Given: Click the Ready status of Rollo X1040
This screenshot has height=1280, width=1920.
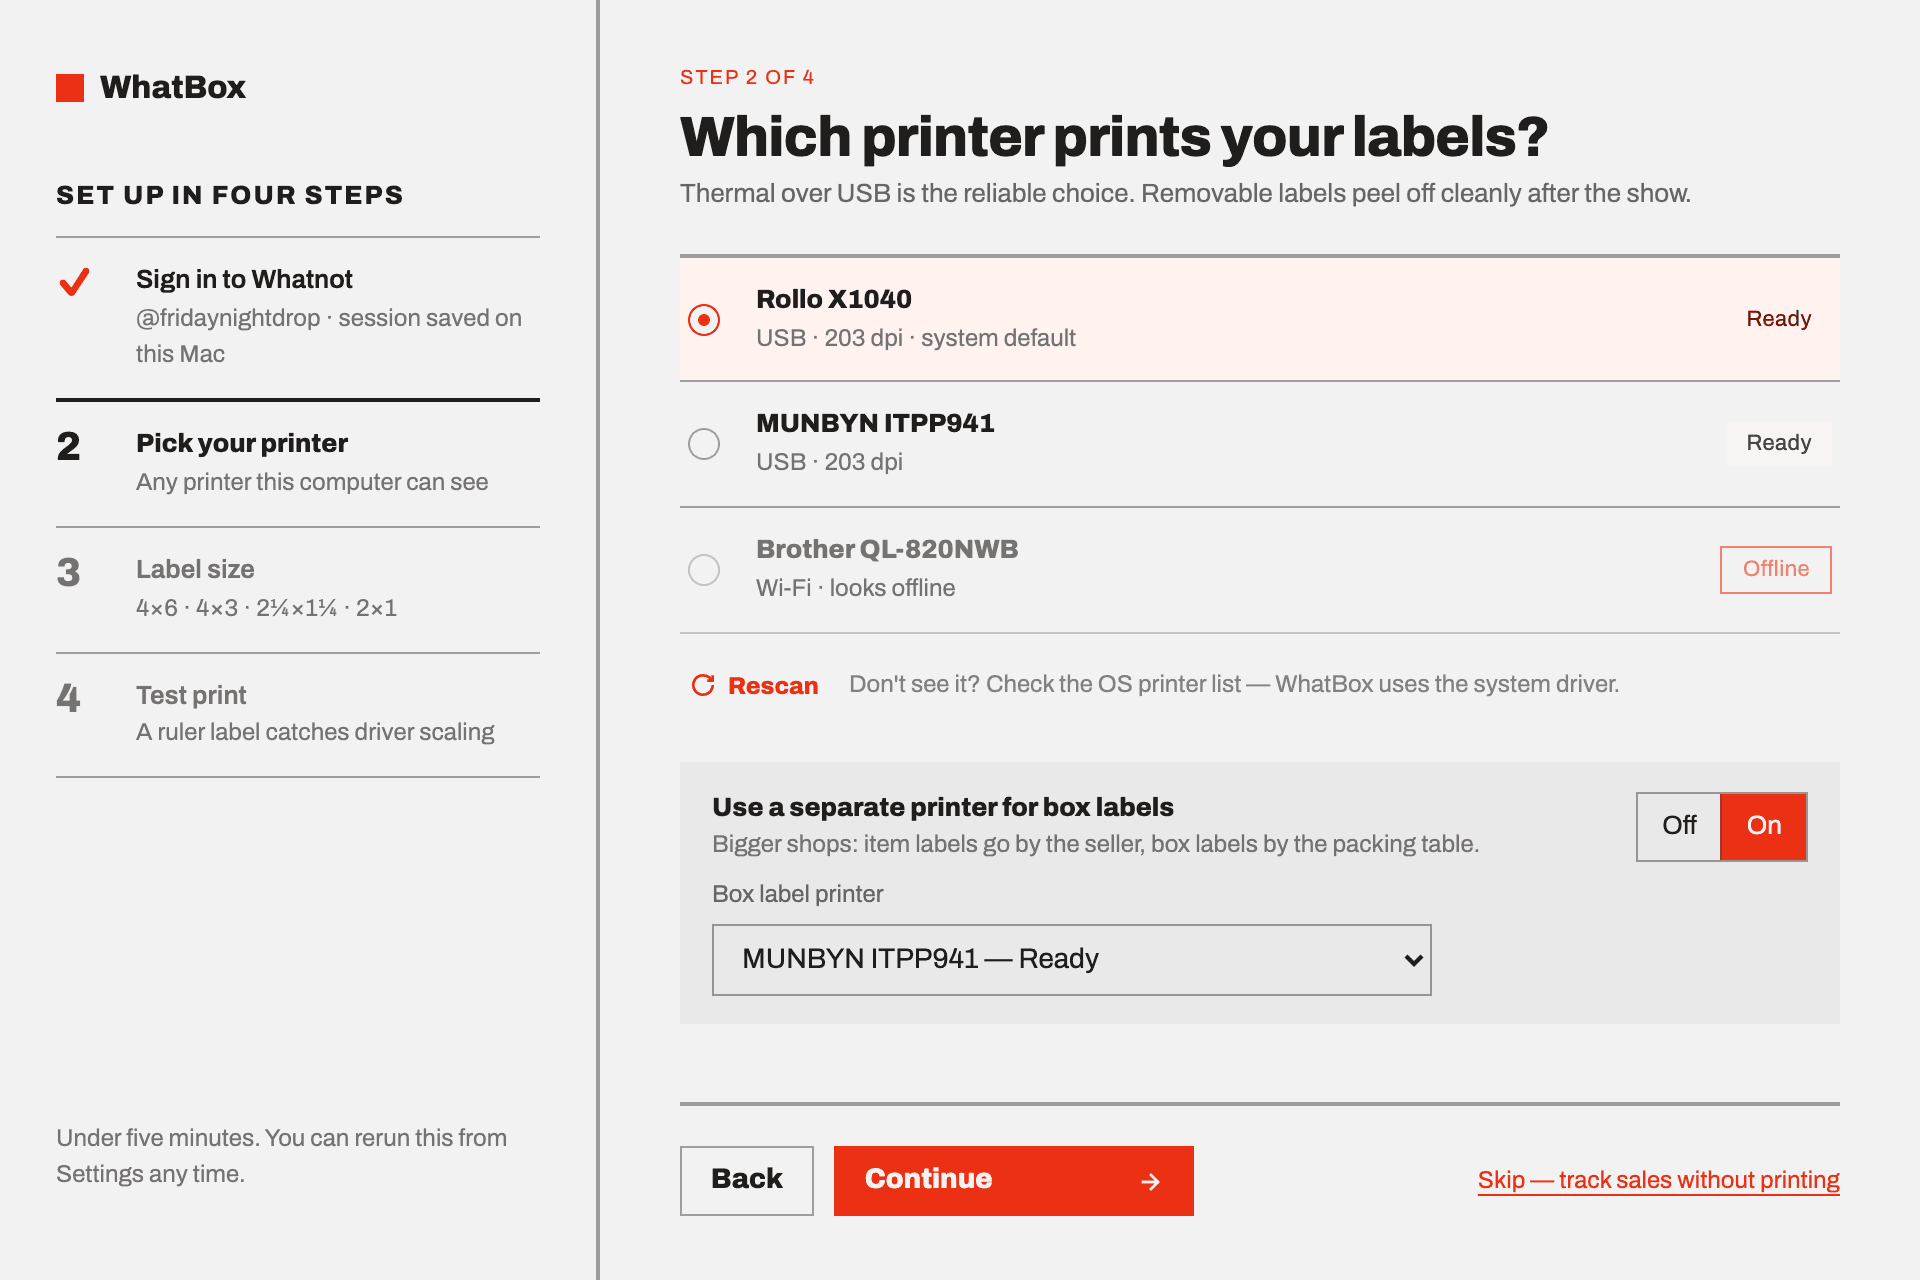Looking at the screenshot, I should (x=1779, y=319).
